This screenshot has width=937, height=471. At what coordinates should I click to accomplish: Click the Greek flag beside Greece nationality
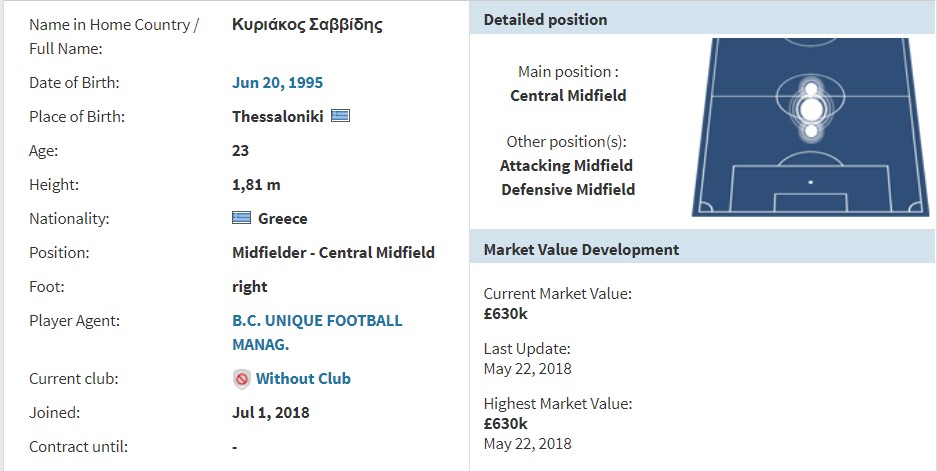pos(241,218)
